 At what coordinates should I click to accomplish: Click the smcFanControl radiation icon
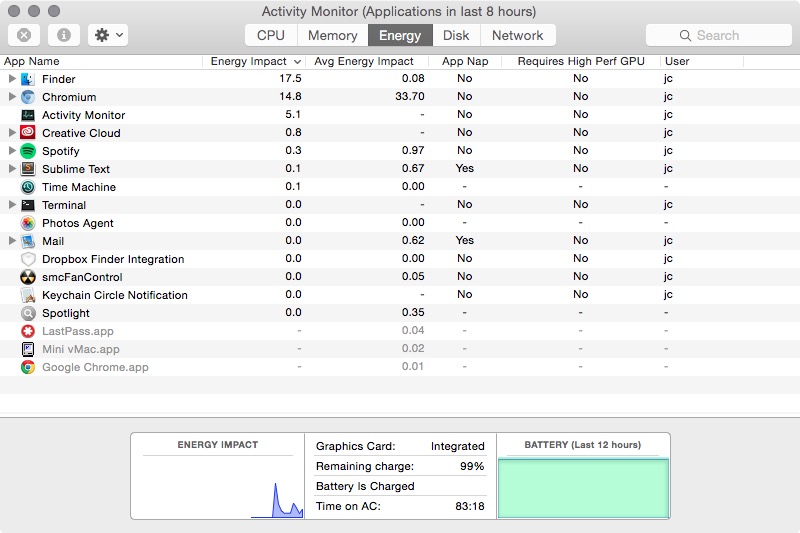pos(28,277)
